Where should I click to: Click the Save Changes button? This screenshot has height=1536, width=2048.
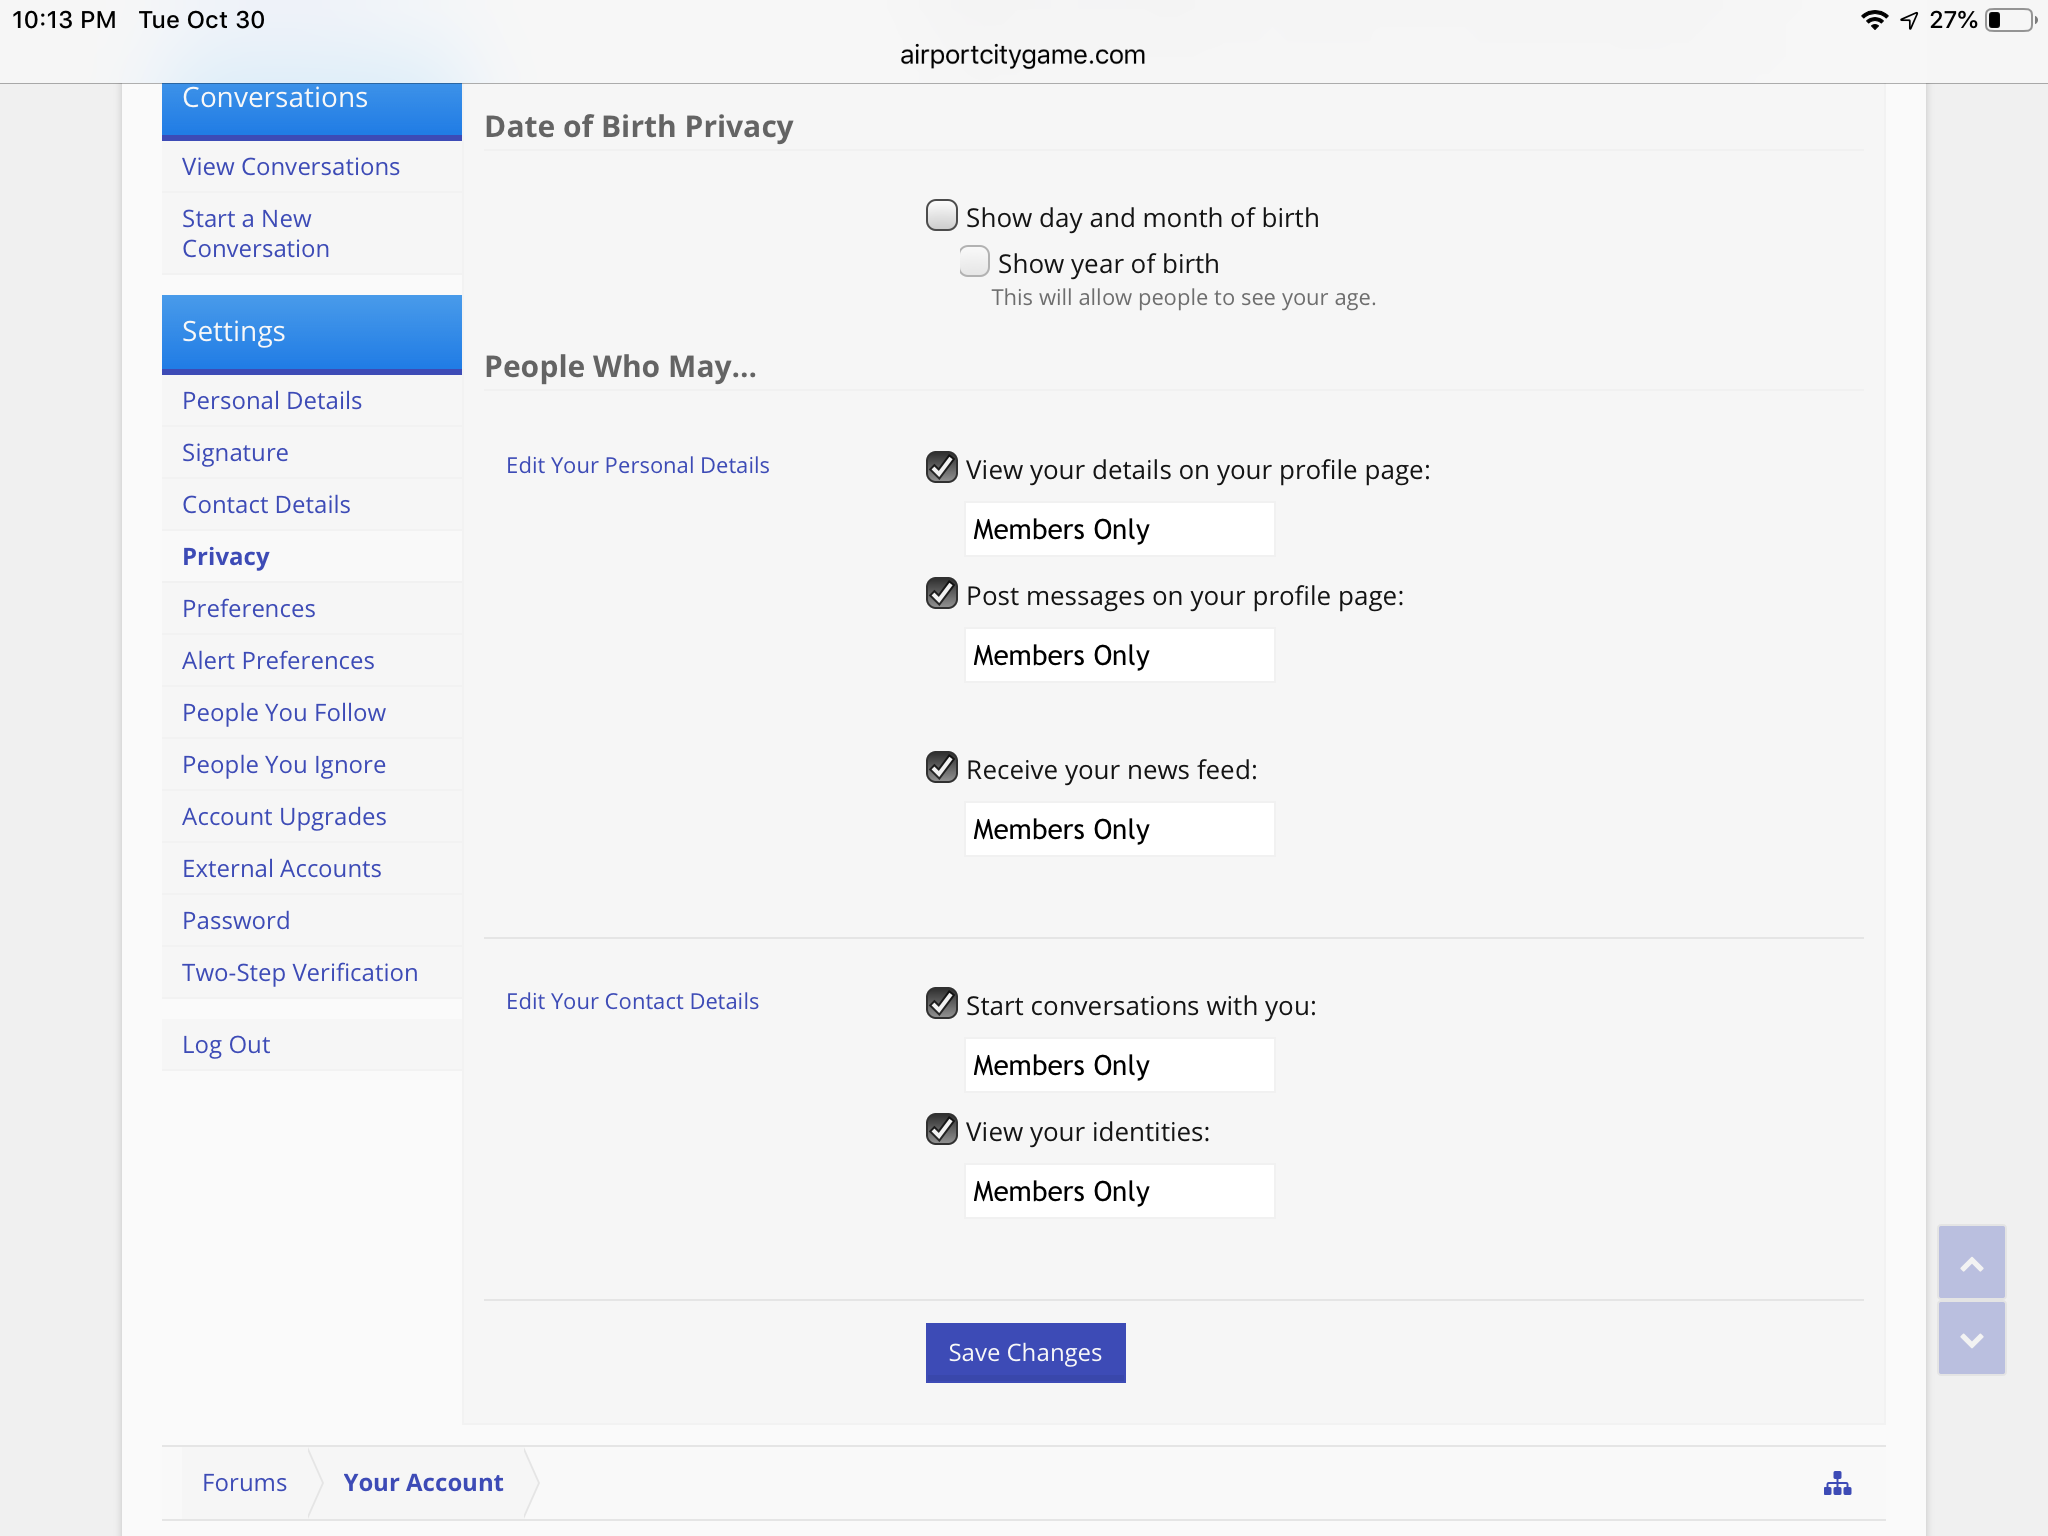coord(1025,1353)
